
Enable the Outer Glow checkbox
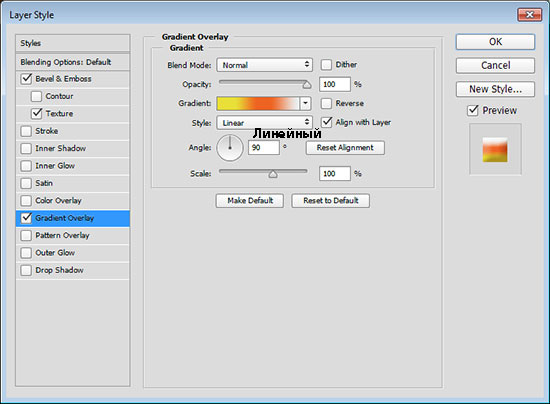[26, 253]
